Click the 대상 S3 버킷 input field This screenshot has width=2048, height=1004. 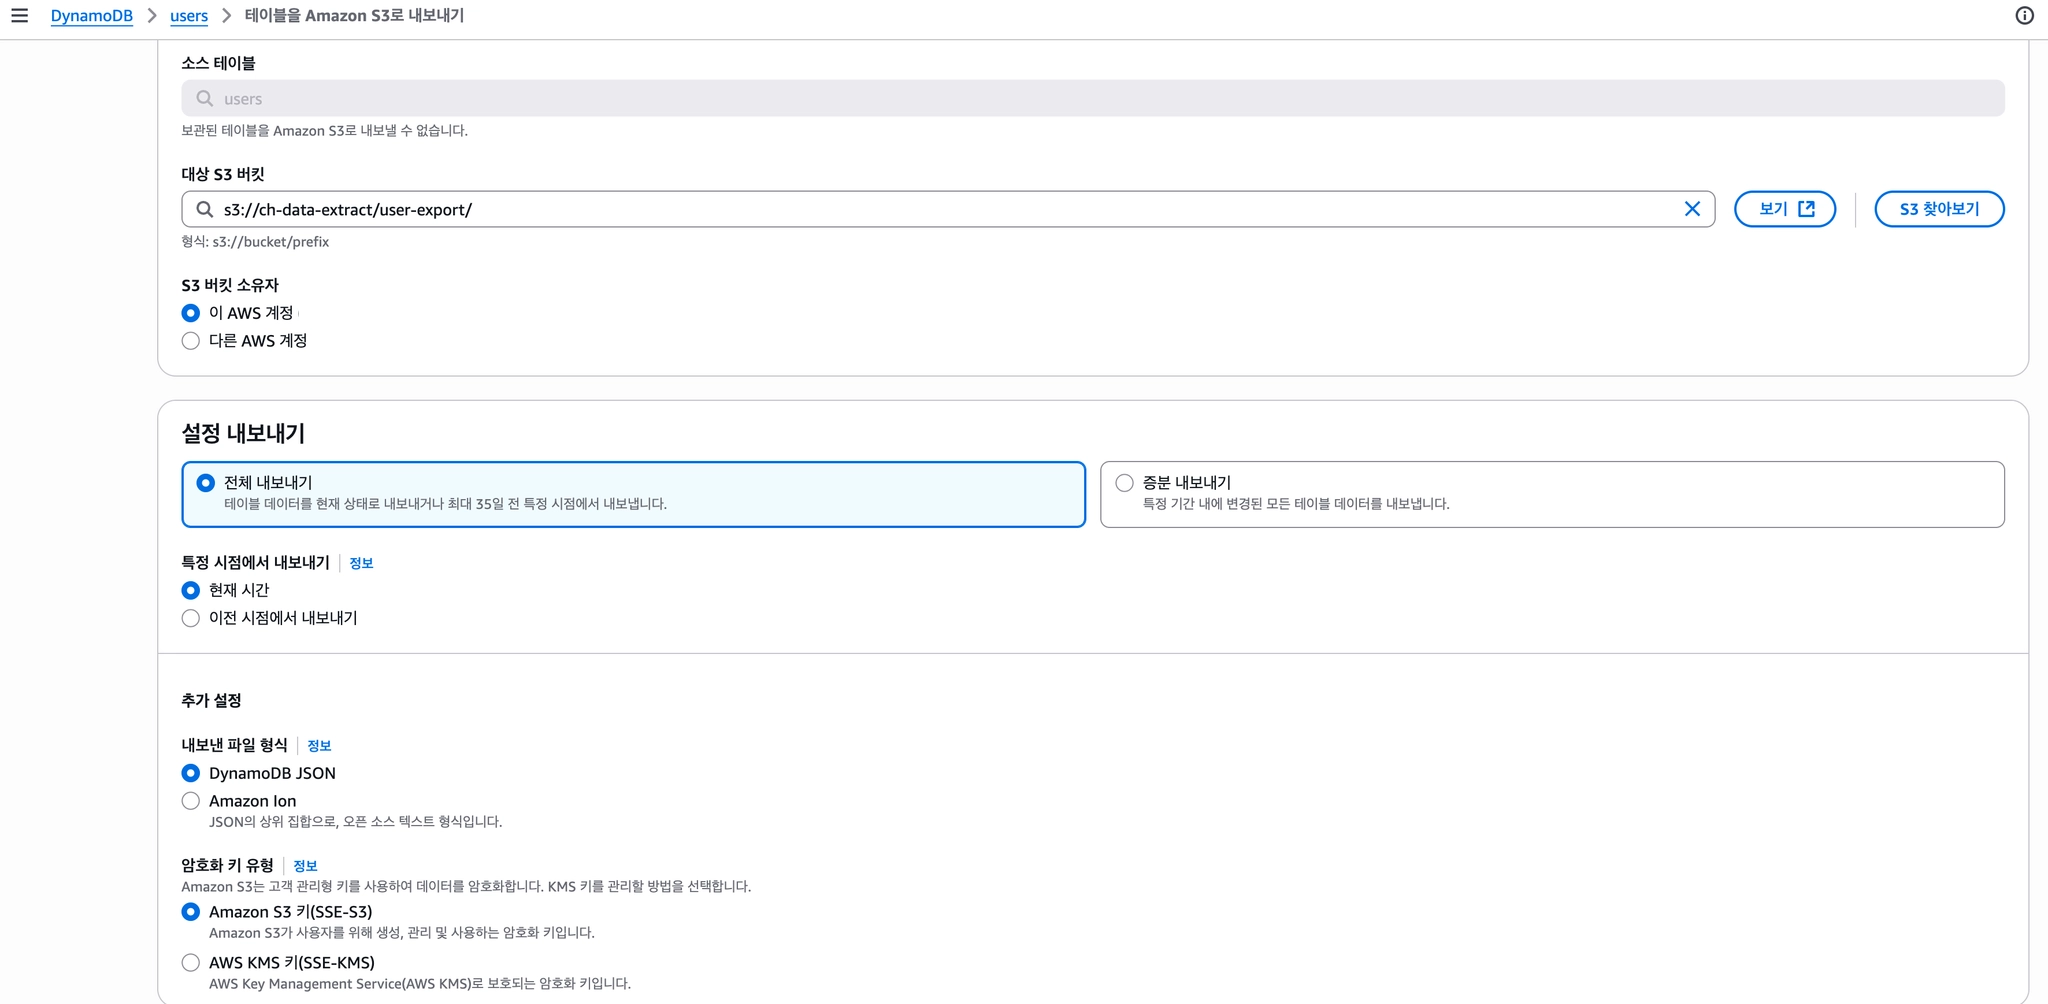pyautogui.click(x=948, y=209)
